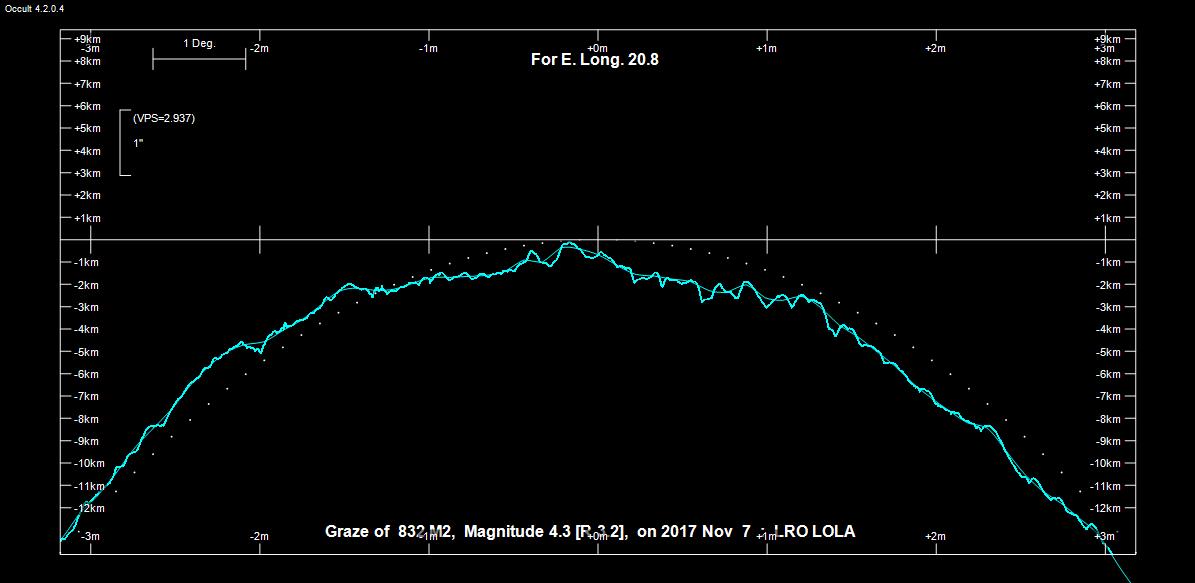Screen dimensions: 1195x583
Task: Click the '1 Deg.' scale bar
Action: [x=199, y=59]
